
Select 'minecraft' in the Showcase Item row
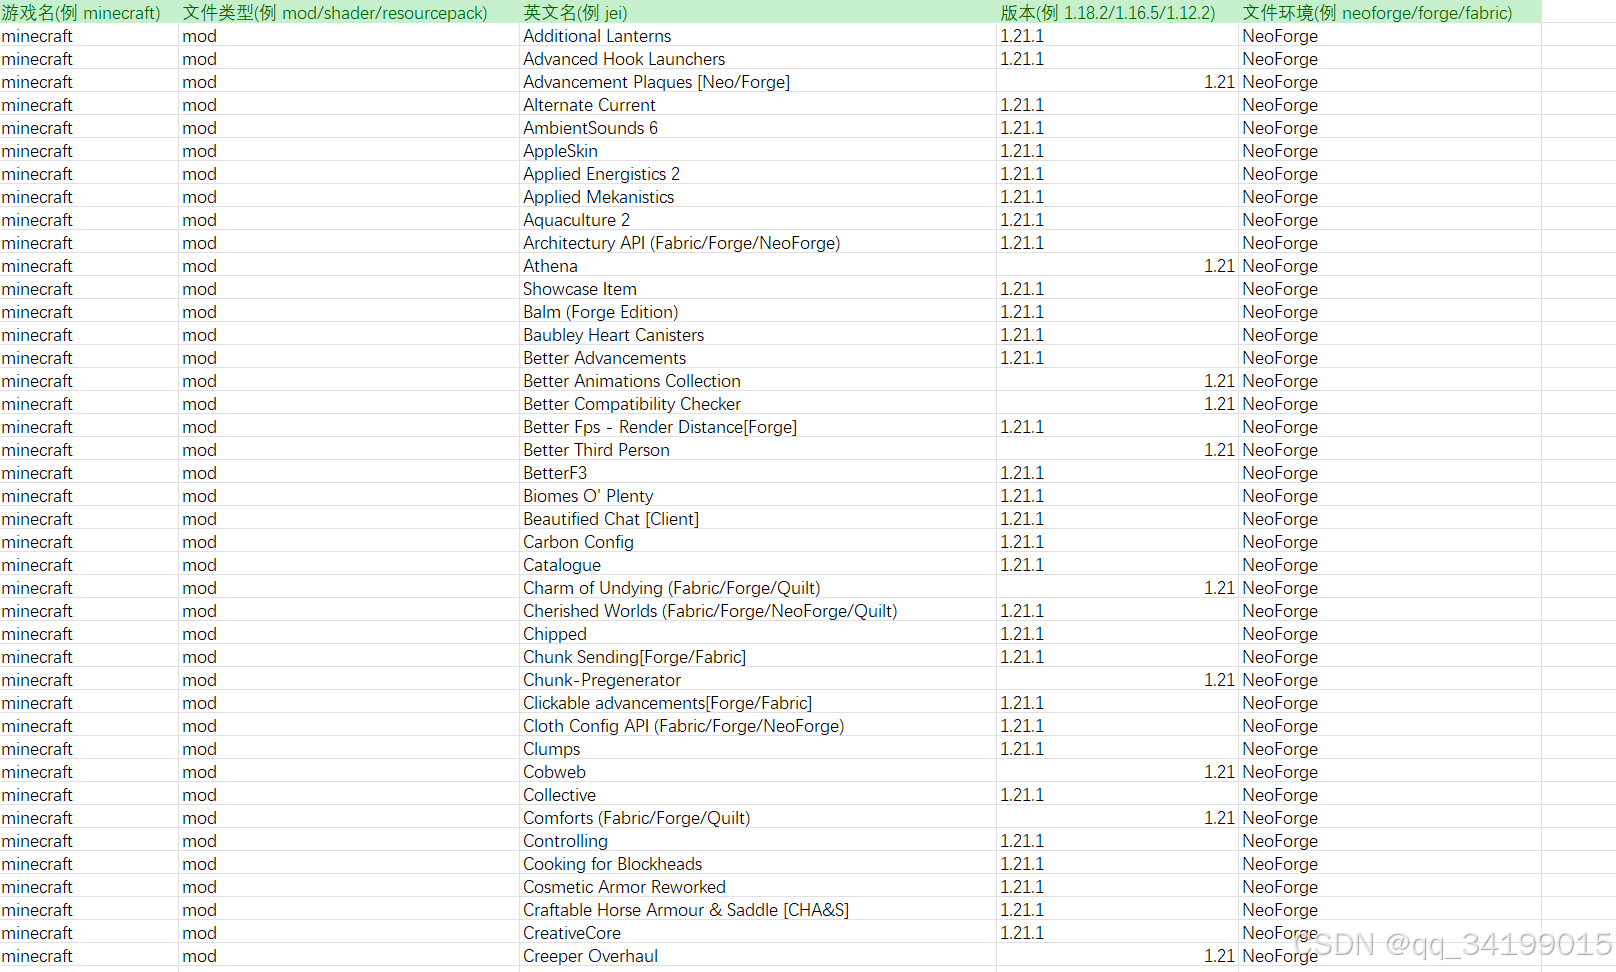(x=89, y=289)
